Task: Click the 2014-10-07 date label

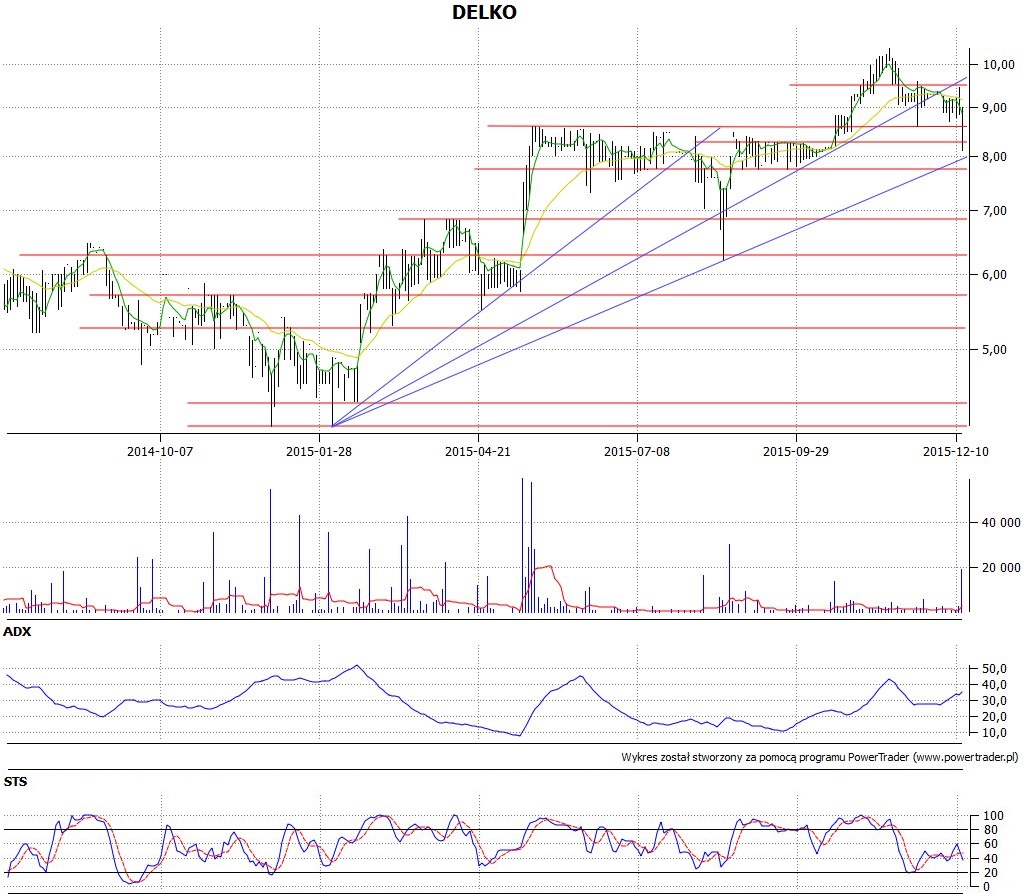Action: point(160,451)
